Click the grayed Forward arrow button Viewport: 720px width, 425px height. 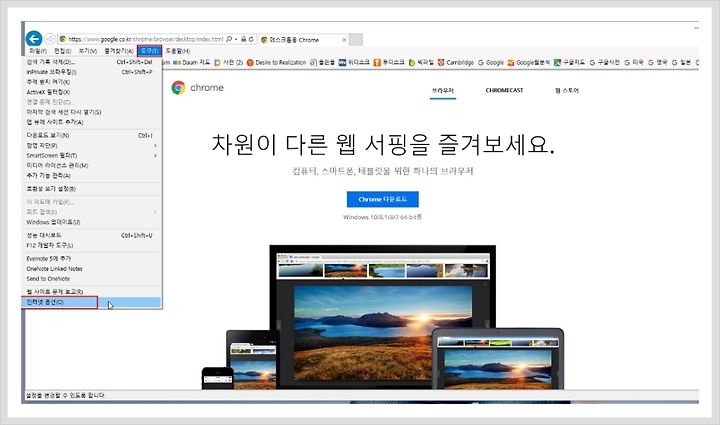[50, 39]
